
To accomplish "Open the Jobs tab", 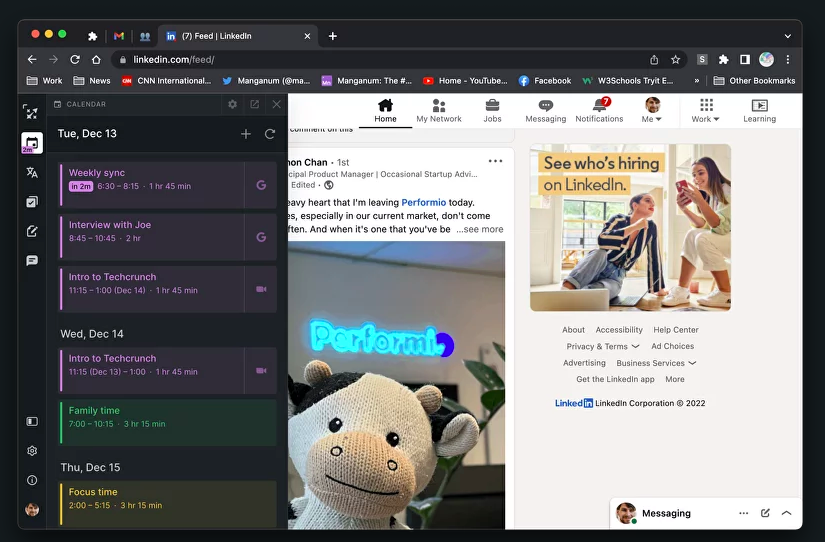I will click(492, 111).
